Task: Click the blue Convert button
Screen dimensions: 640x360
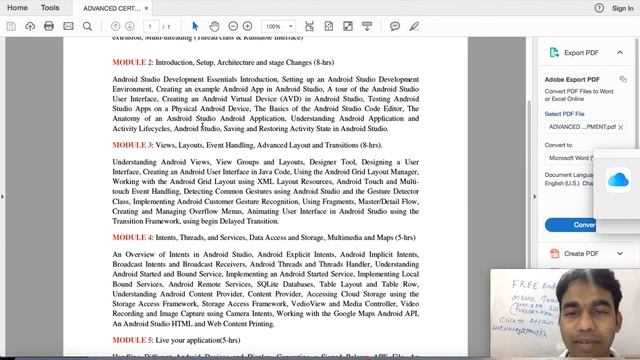Action: point(570,225)
